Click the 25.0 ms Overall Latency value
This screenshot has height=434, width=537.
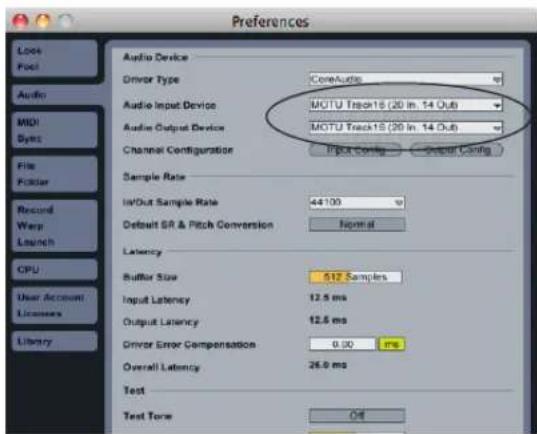click(x=328, y=365)
